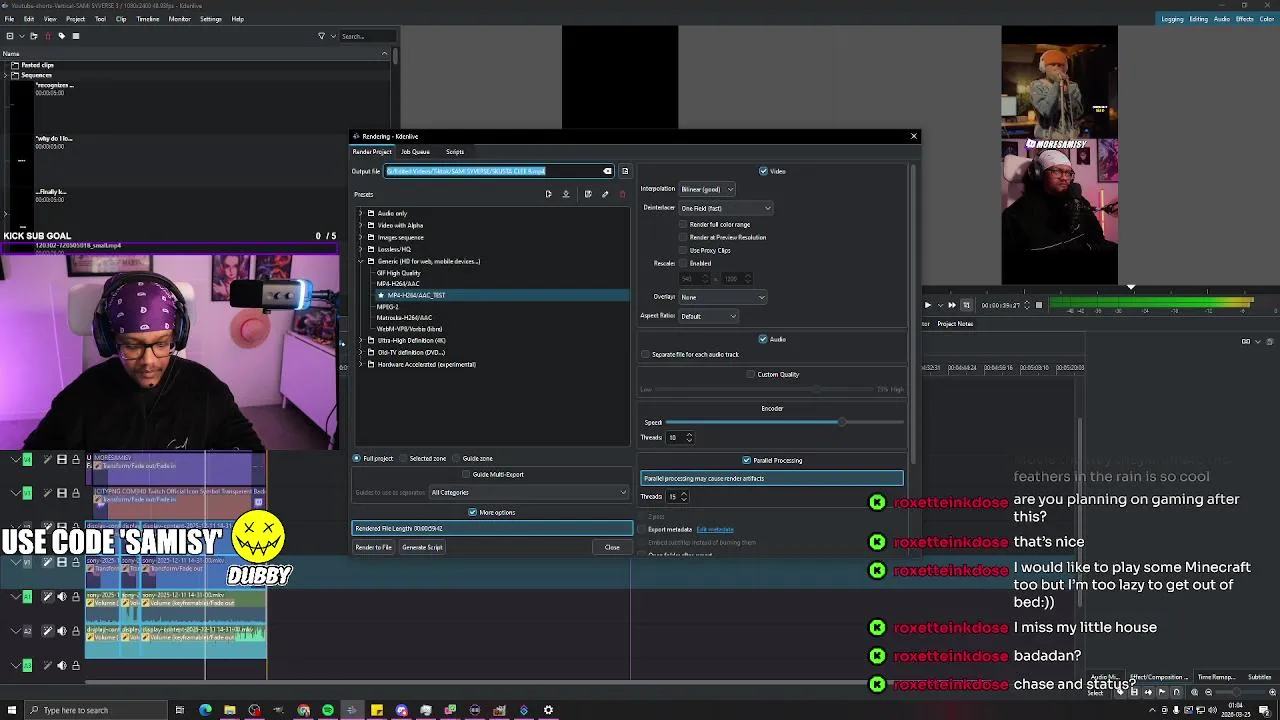This screenshot has width=1280, height=720.
Task: Click the red delete clip icon in bin
Action: click(x=47, y=36)
